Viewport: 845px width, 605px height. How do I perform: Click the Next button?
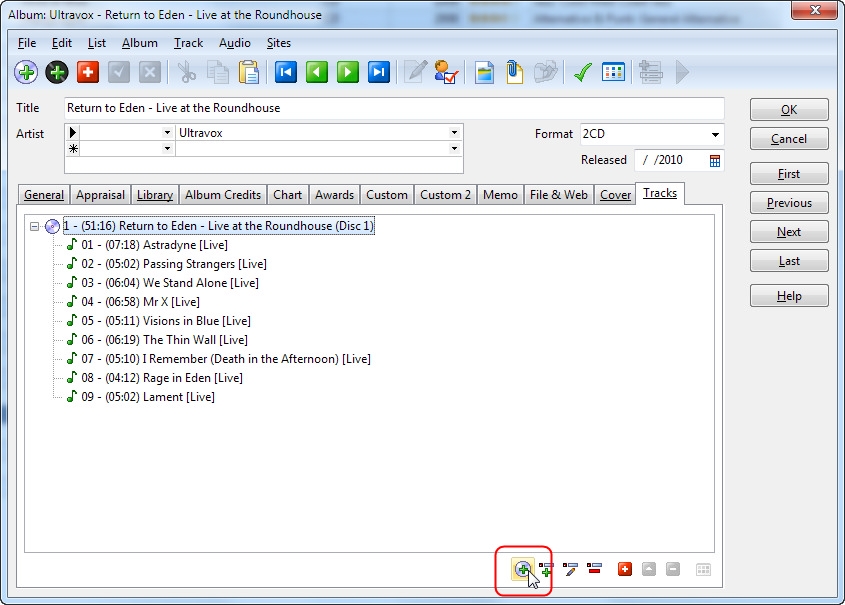tap(789, 232)
